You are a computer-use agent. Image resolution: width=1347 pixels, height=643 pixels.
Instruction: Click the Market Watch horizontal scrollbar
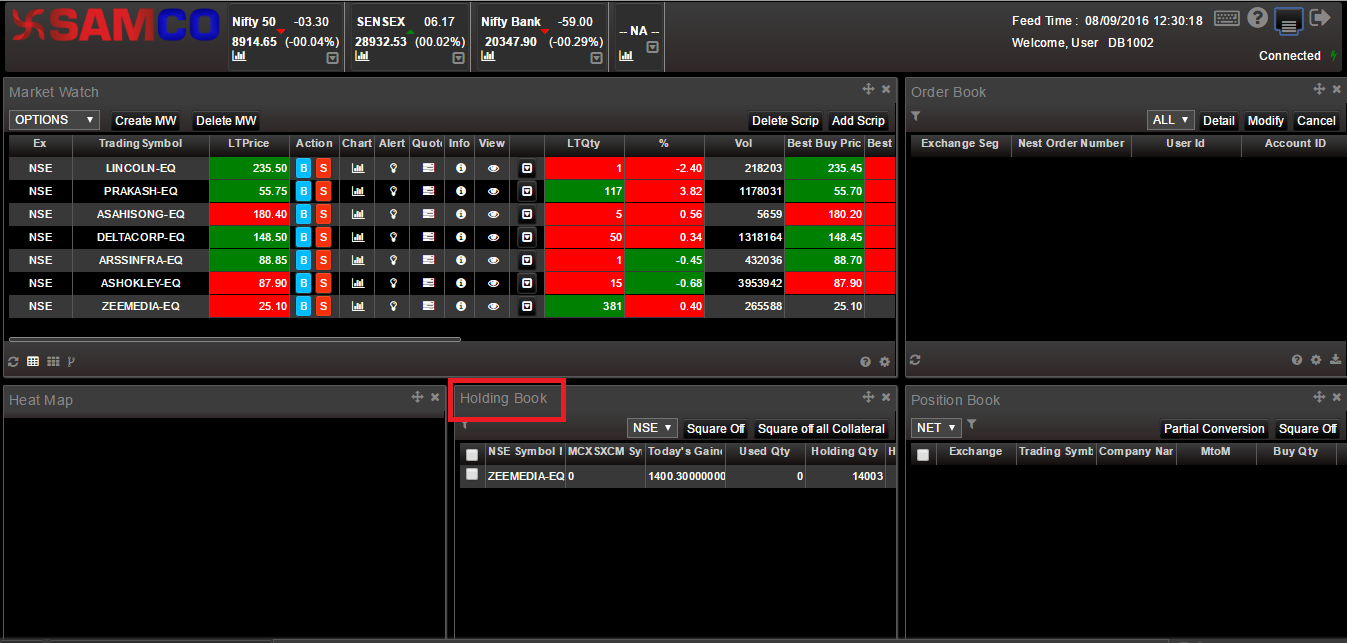pos(235,340)
